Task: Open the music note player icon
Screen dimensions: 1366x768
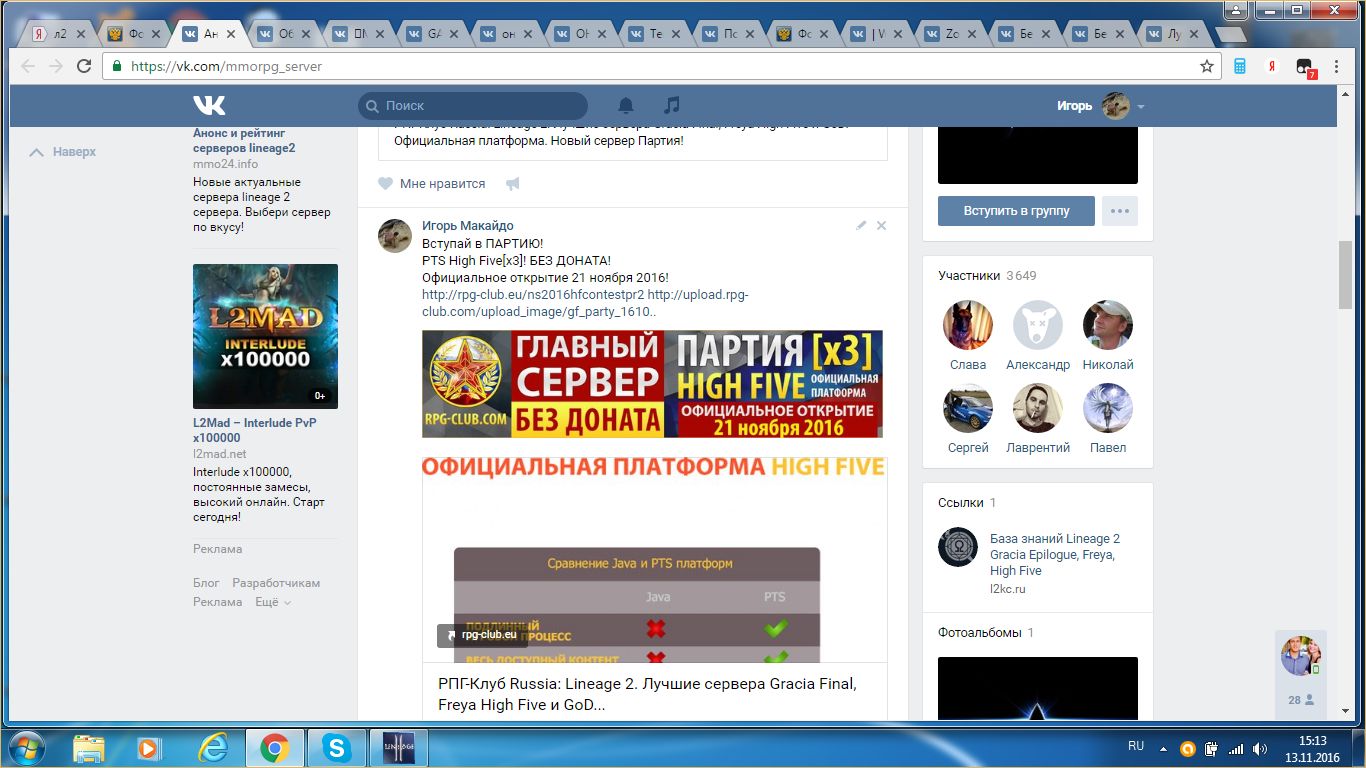Action: [672, 105]
